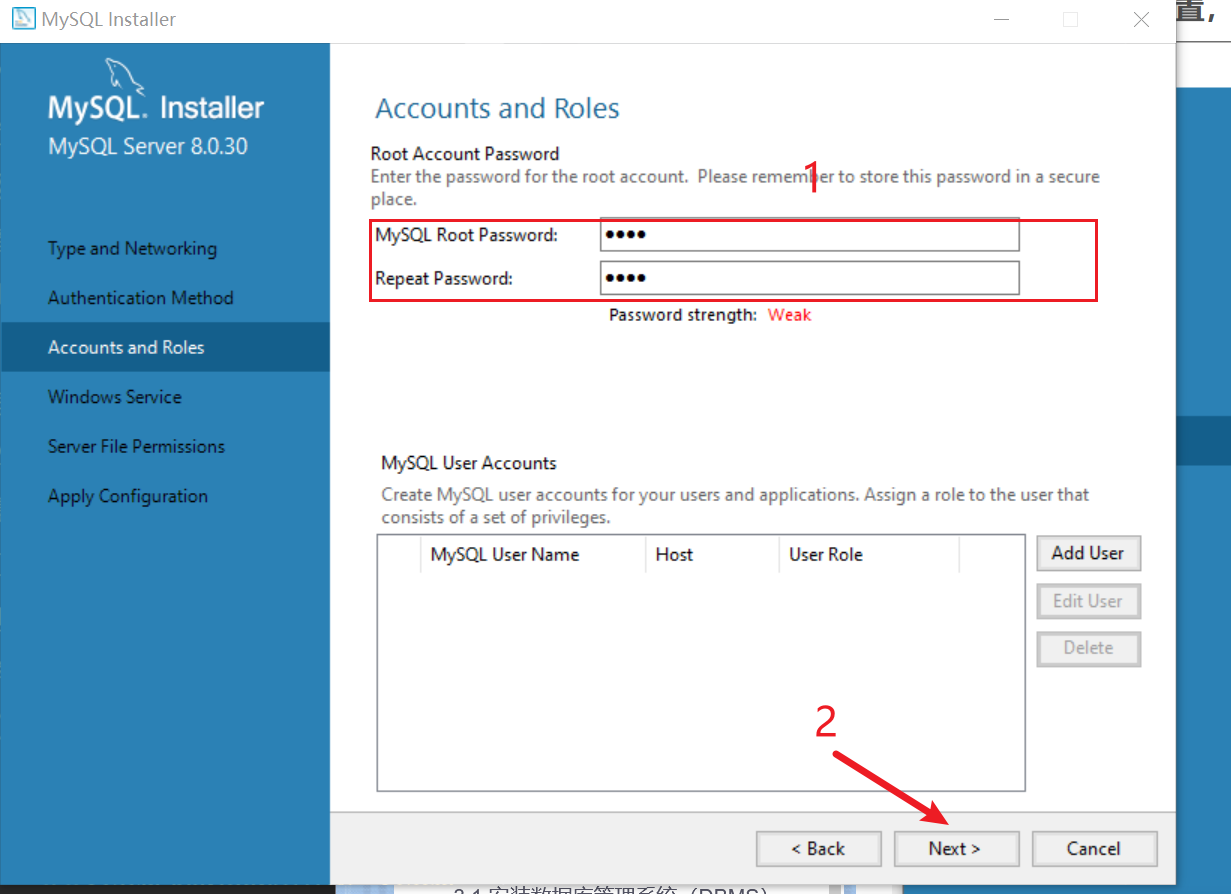
Task: Click the Weak password strength label
Action: (789, 315)
